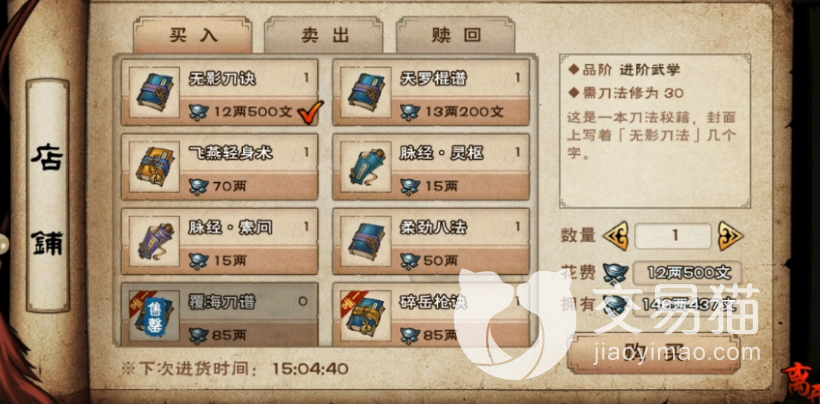This screenshot has height=404, width=820.
Task: Click the silver ingot next to 花费
Action: [616, 272]
